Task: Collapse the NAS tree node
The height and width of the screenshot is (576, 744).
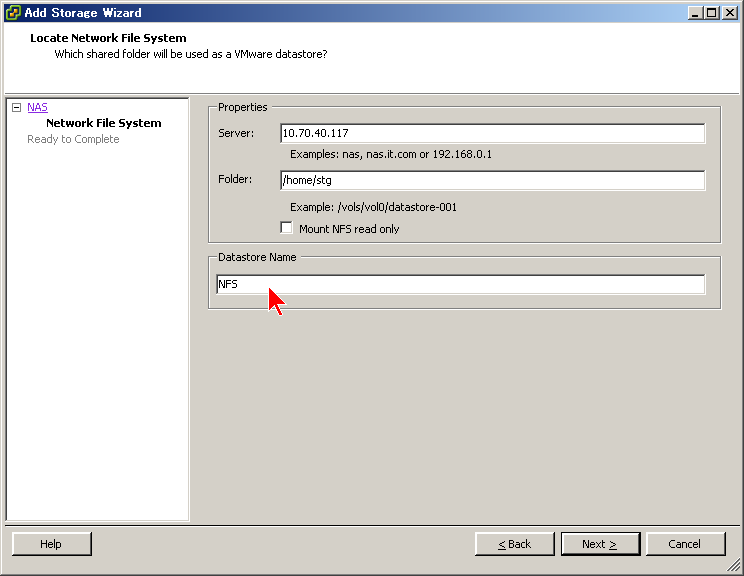Action: coord(17,108)
